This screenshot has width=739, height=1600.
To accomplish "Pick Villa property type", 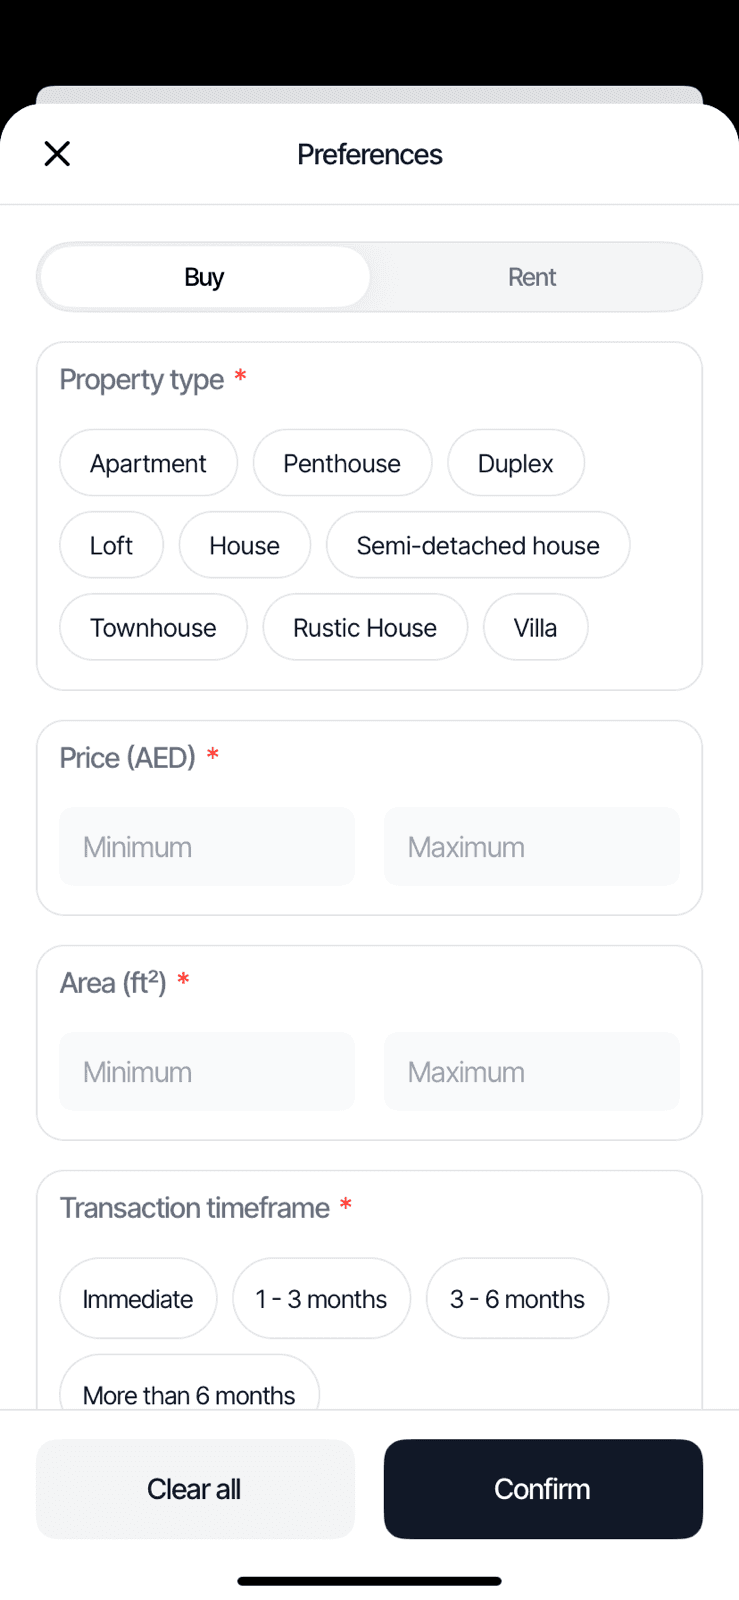I will pyautogui.click(x=535, y=627).
